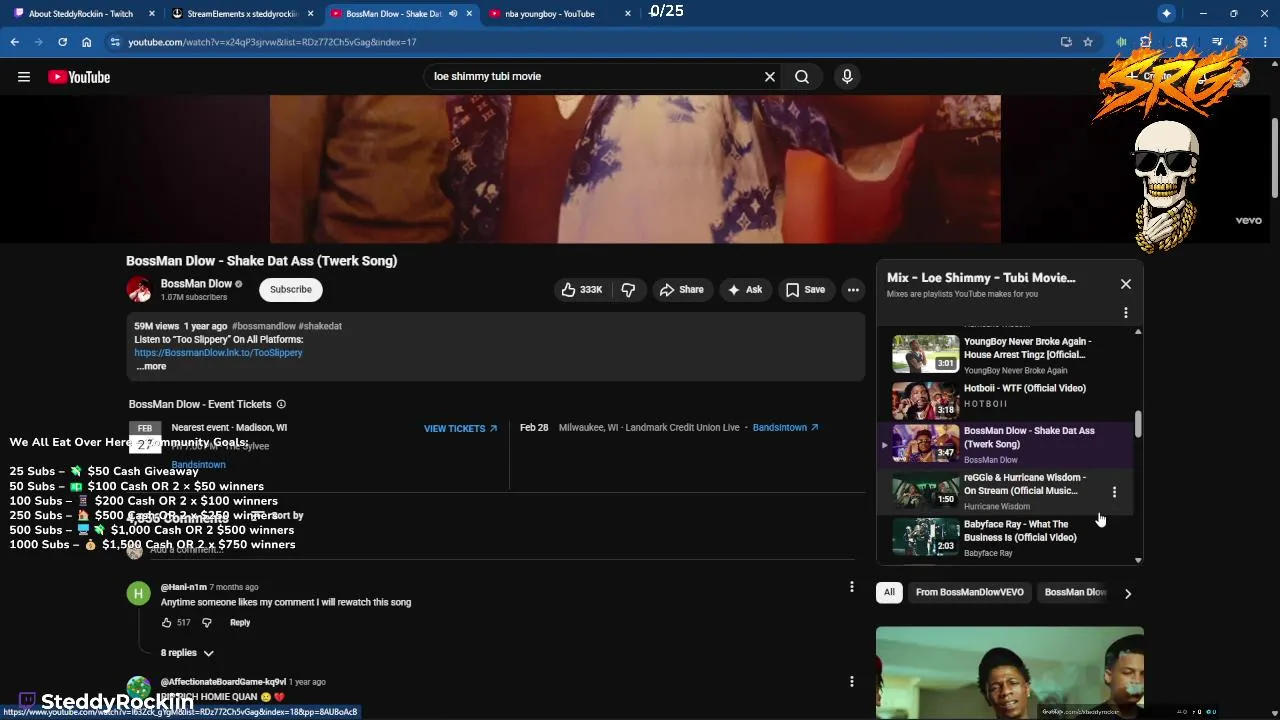The height and width of the screenshot is (720, 1280).
Task: Open @Hani-n1m profile avatar
Action: click(139, 594)
